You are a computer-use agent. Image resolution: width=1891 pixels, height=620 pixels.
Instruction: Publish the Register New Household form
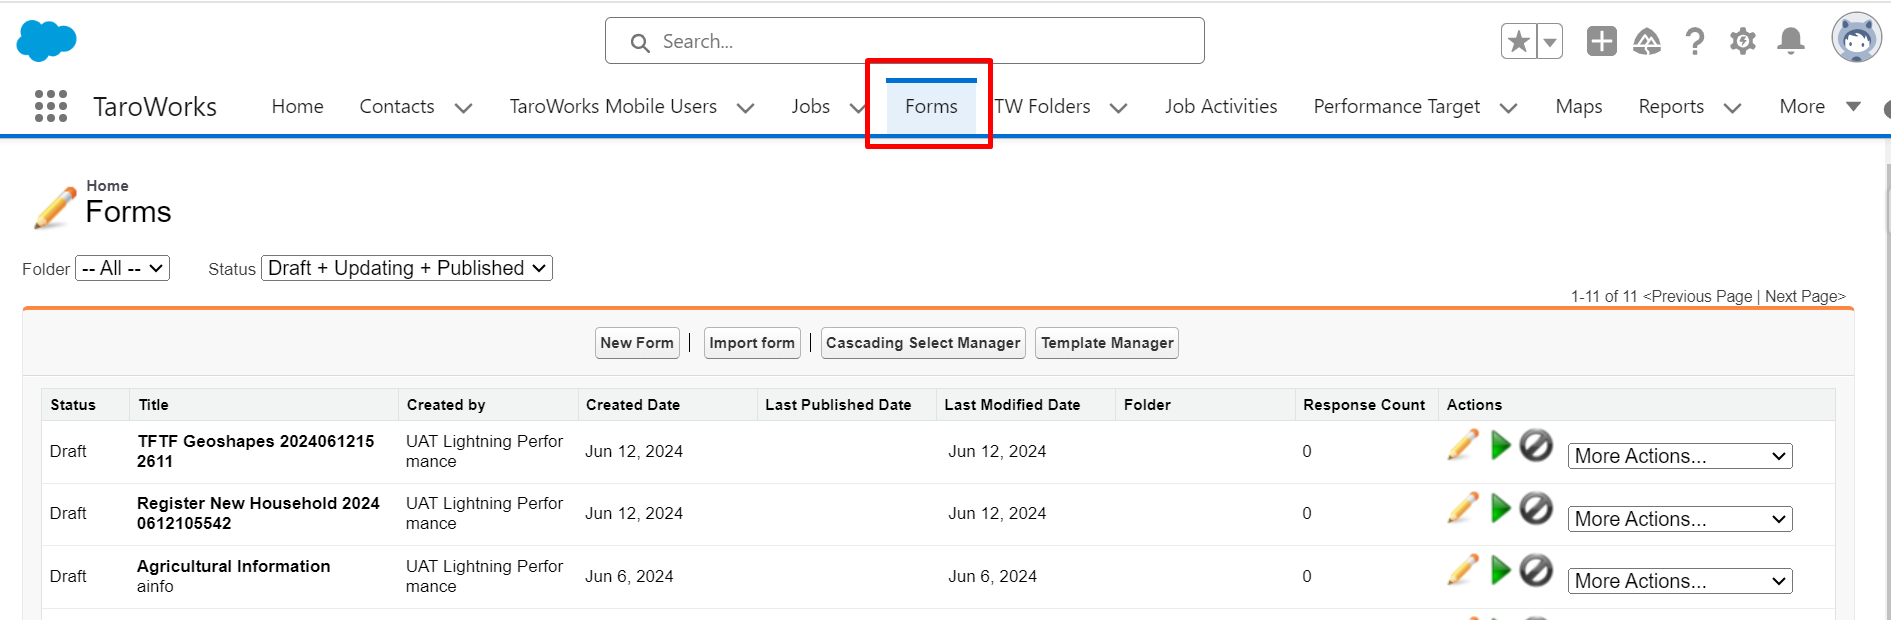coord(1500,509)
